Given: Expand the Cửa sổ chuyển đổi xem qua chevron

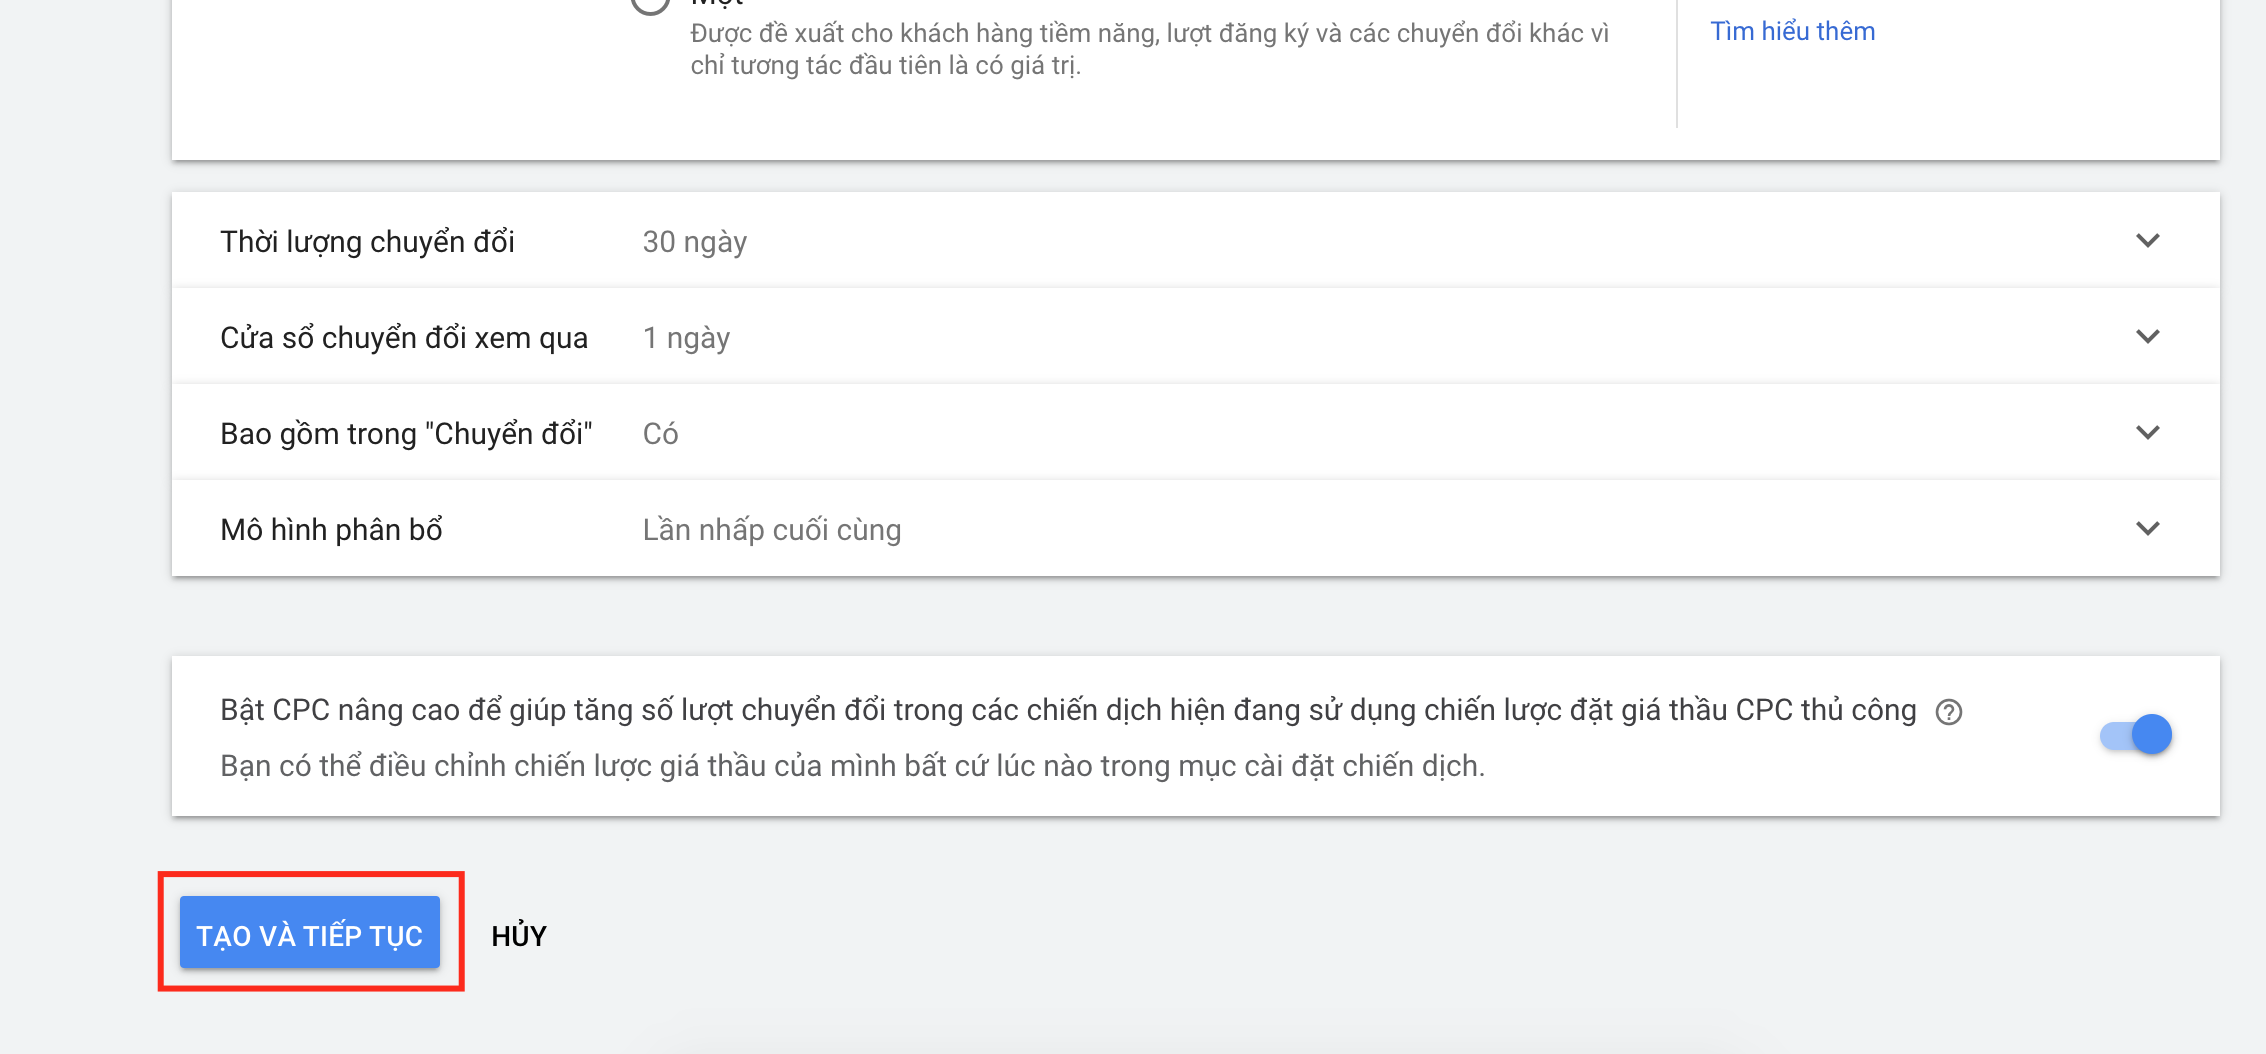Looking at the screenshot, I should coord(2147,337).
